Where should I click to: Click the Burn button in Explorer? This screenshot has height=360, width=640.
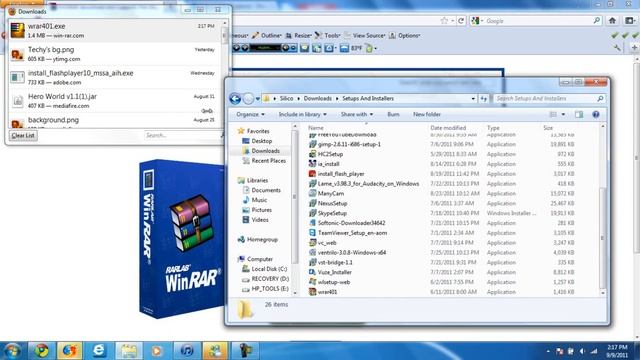click(393, 114)
